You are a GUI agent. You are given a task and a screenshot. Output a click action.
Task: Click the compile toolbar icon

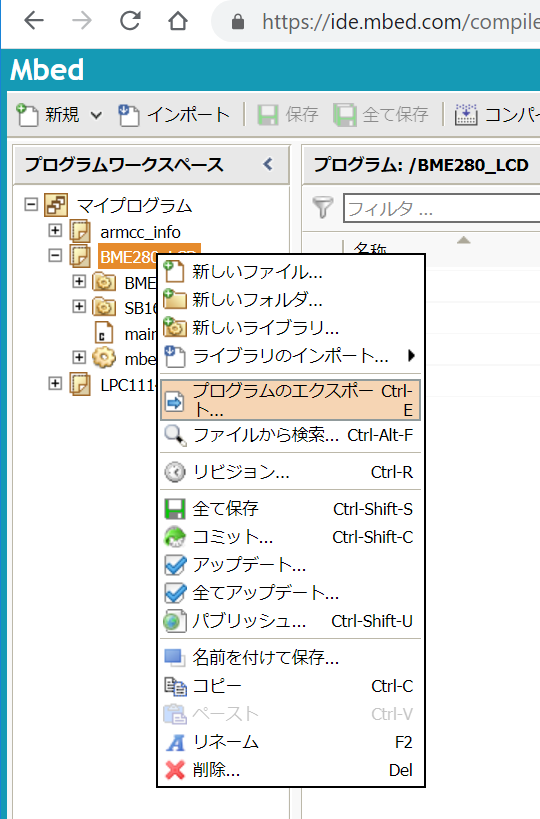466,114
